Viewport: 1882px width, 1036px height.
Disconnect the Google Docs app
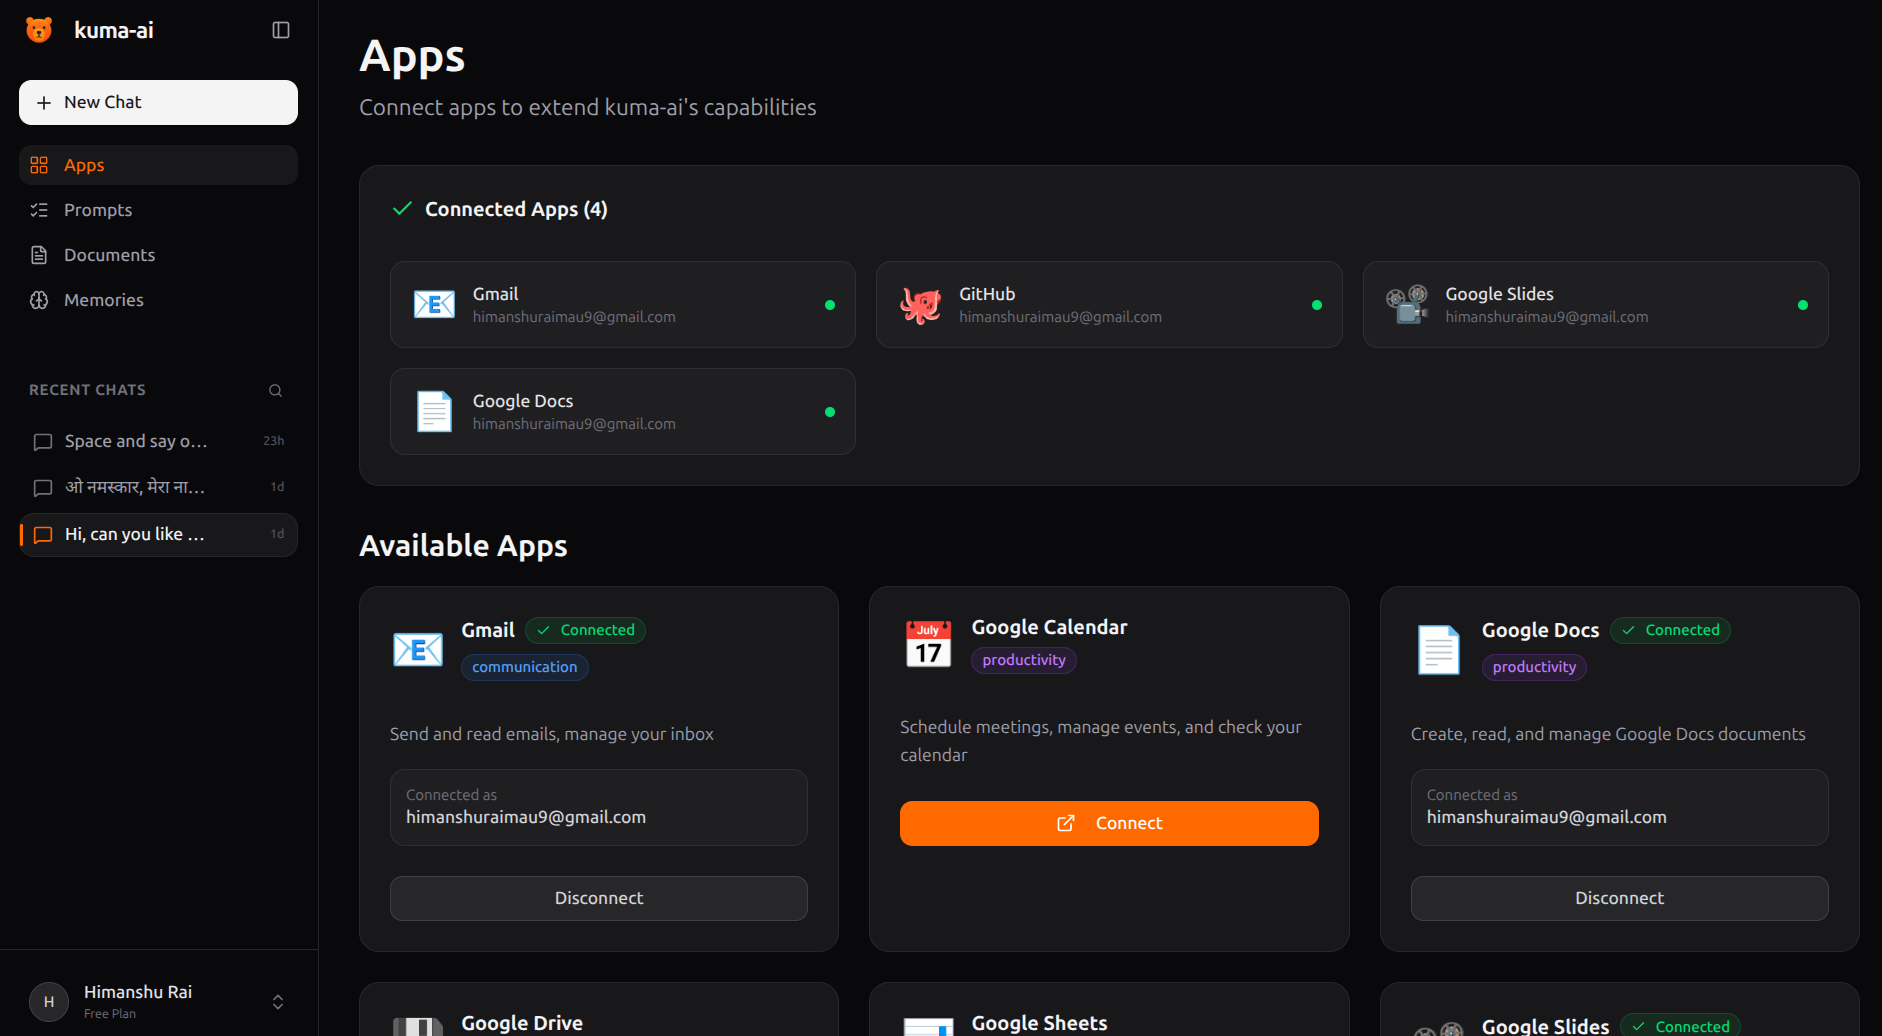1619,898
